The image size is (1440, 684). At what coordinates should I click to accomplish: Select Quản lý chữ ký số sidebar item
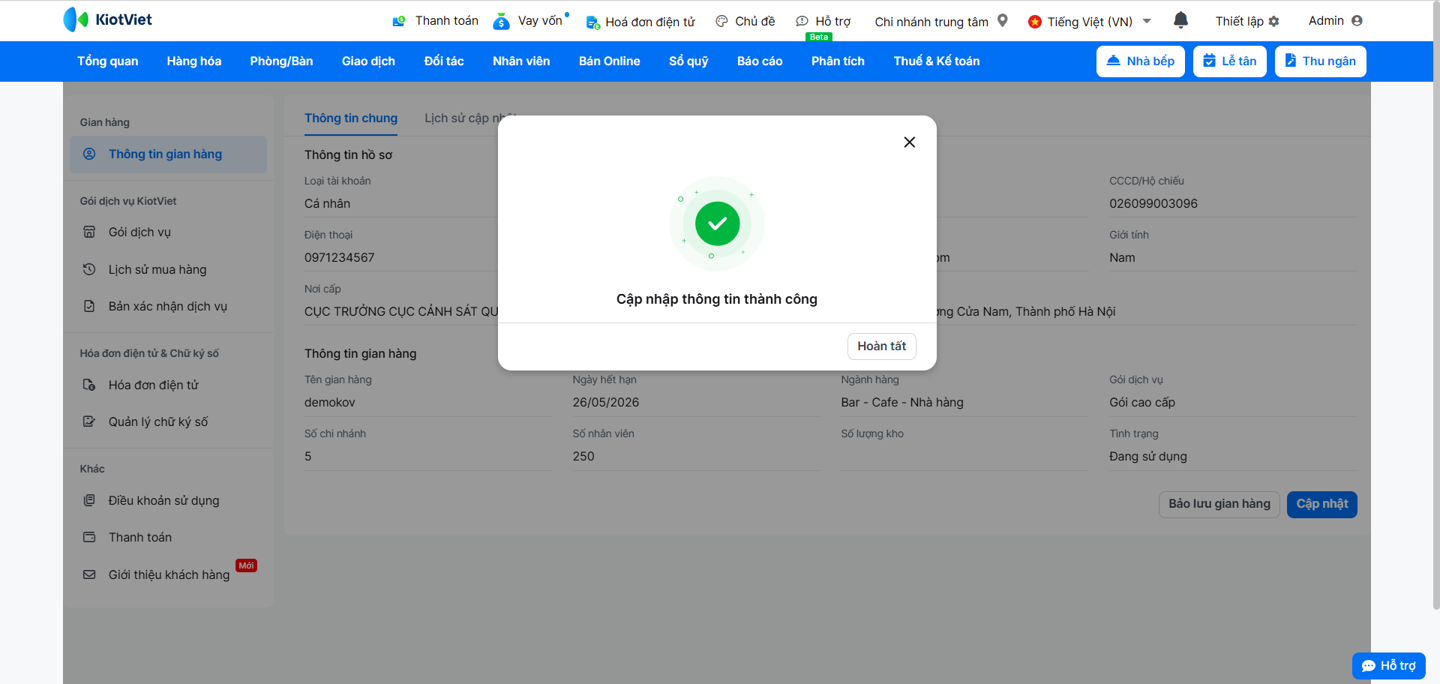[x=168, y=422]
